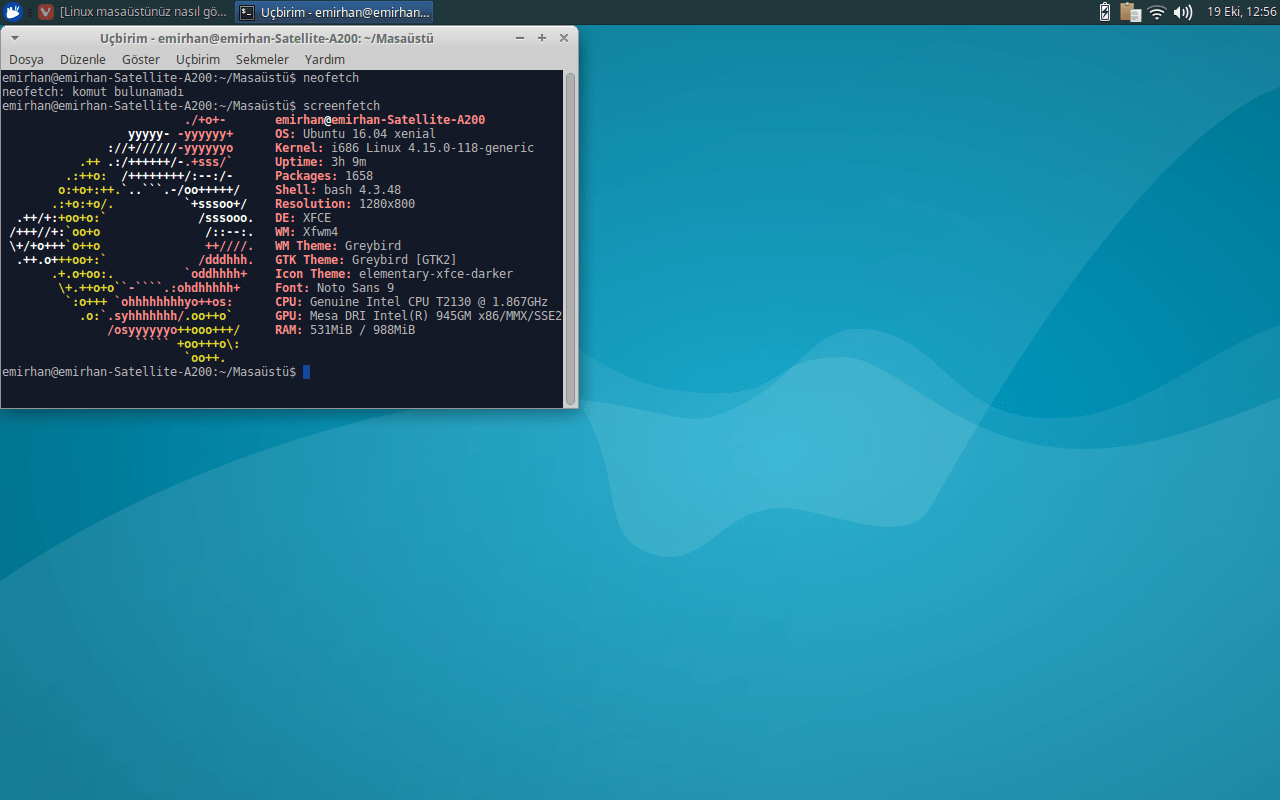Open the clock showing 19 Eki, 12:56

1241,12
